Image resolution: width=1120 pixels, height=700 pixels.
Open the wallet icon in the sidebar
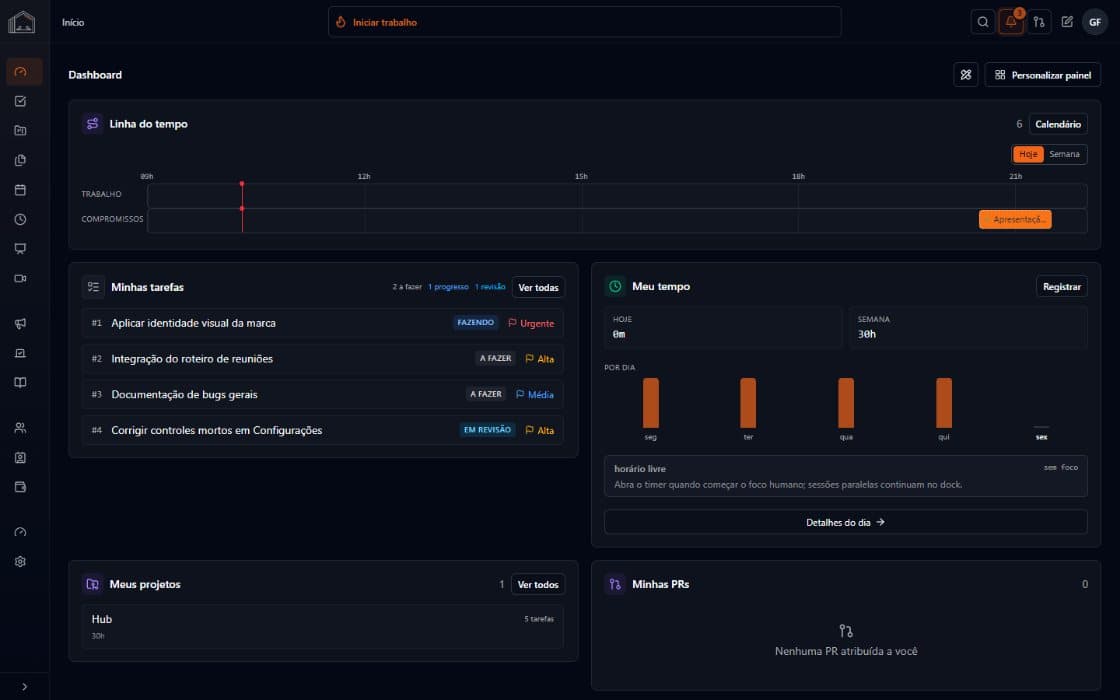20,487
